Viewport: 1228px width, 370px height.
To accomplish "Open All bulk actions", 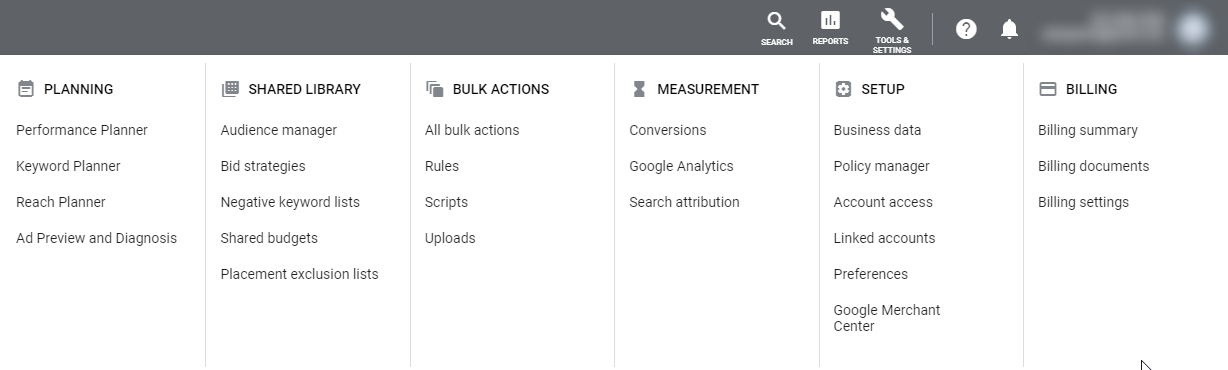I will 472,130.
